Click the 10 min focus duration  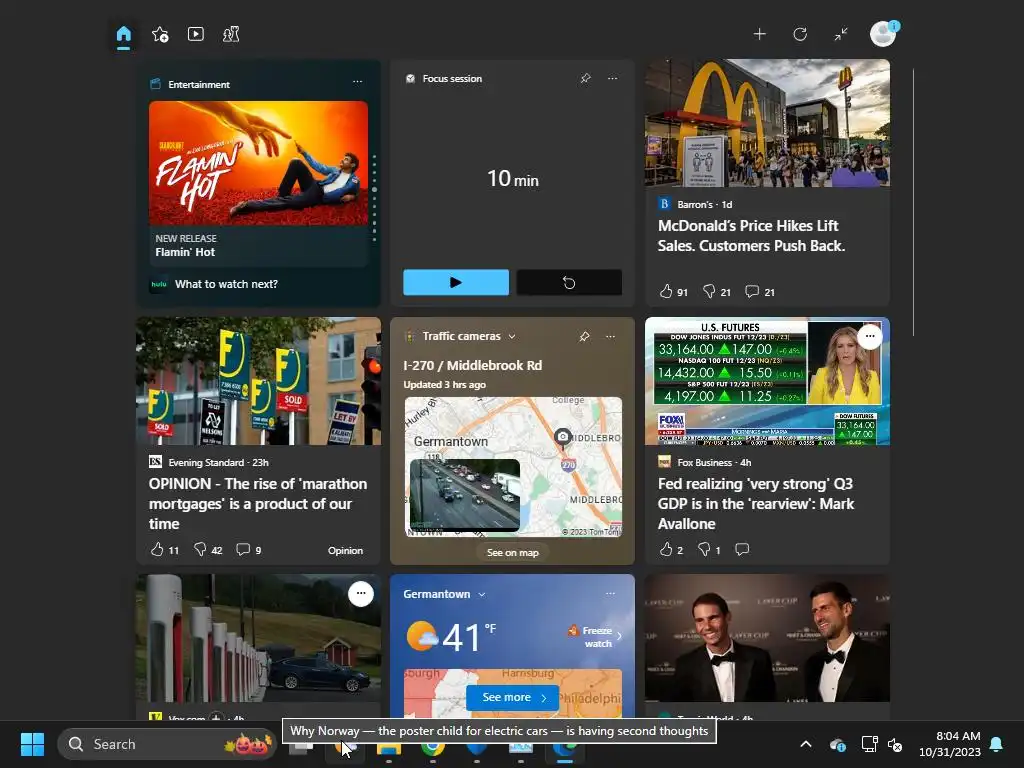pyautogui.click(x=513, y=178)
